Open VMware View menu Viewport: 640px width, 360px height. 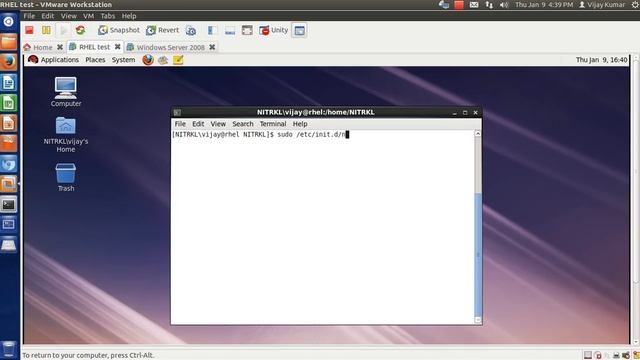[x=69, y=16]
